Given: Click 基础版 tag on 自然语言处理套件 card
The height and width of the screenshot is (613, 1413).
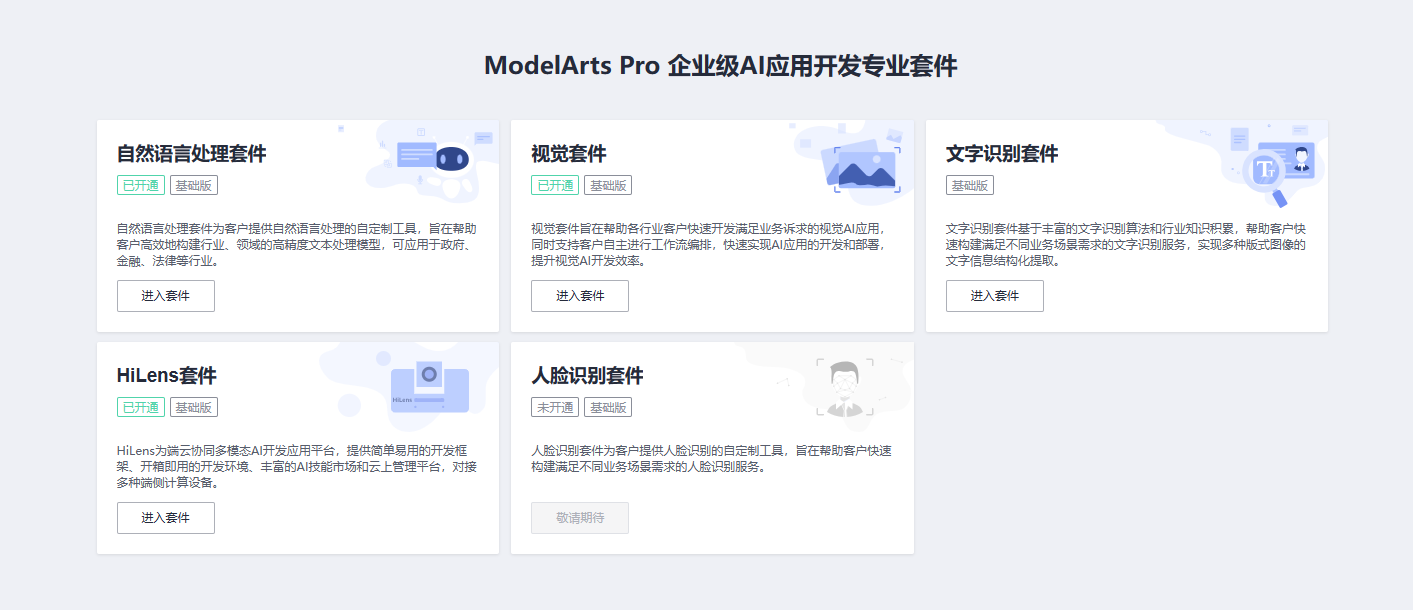Looking at the screenshot, I should [x=194, y=185].
